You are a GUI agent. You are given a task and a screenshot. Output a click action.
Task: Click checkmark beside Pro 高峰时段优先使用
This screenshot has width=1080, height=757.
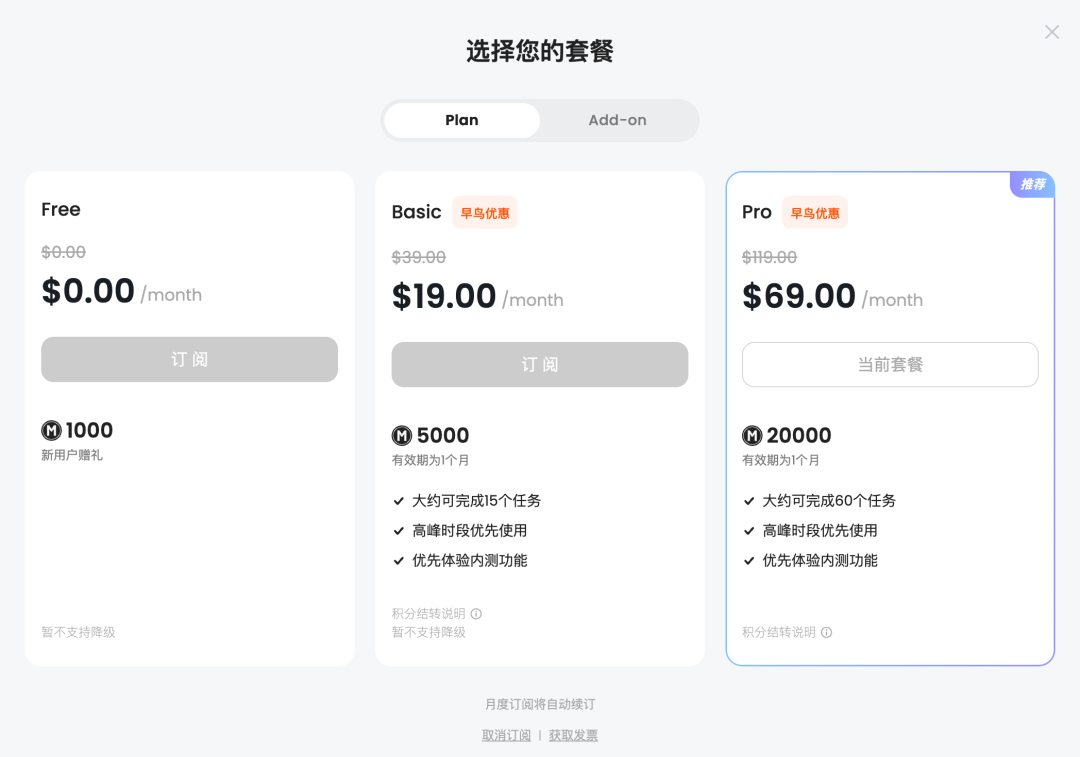[x=749, y=531]
